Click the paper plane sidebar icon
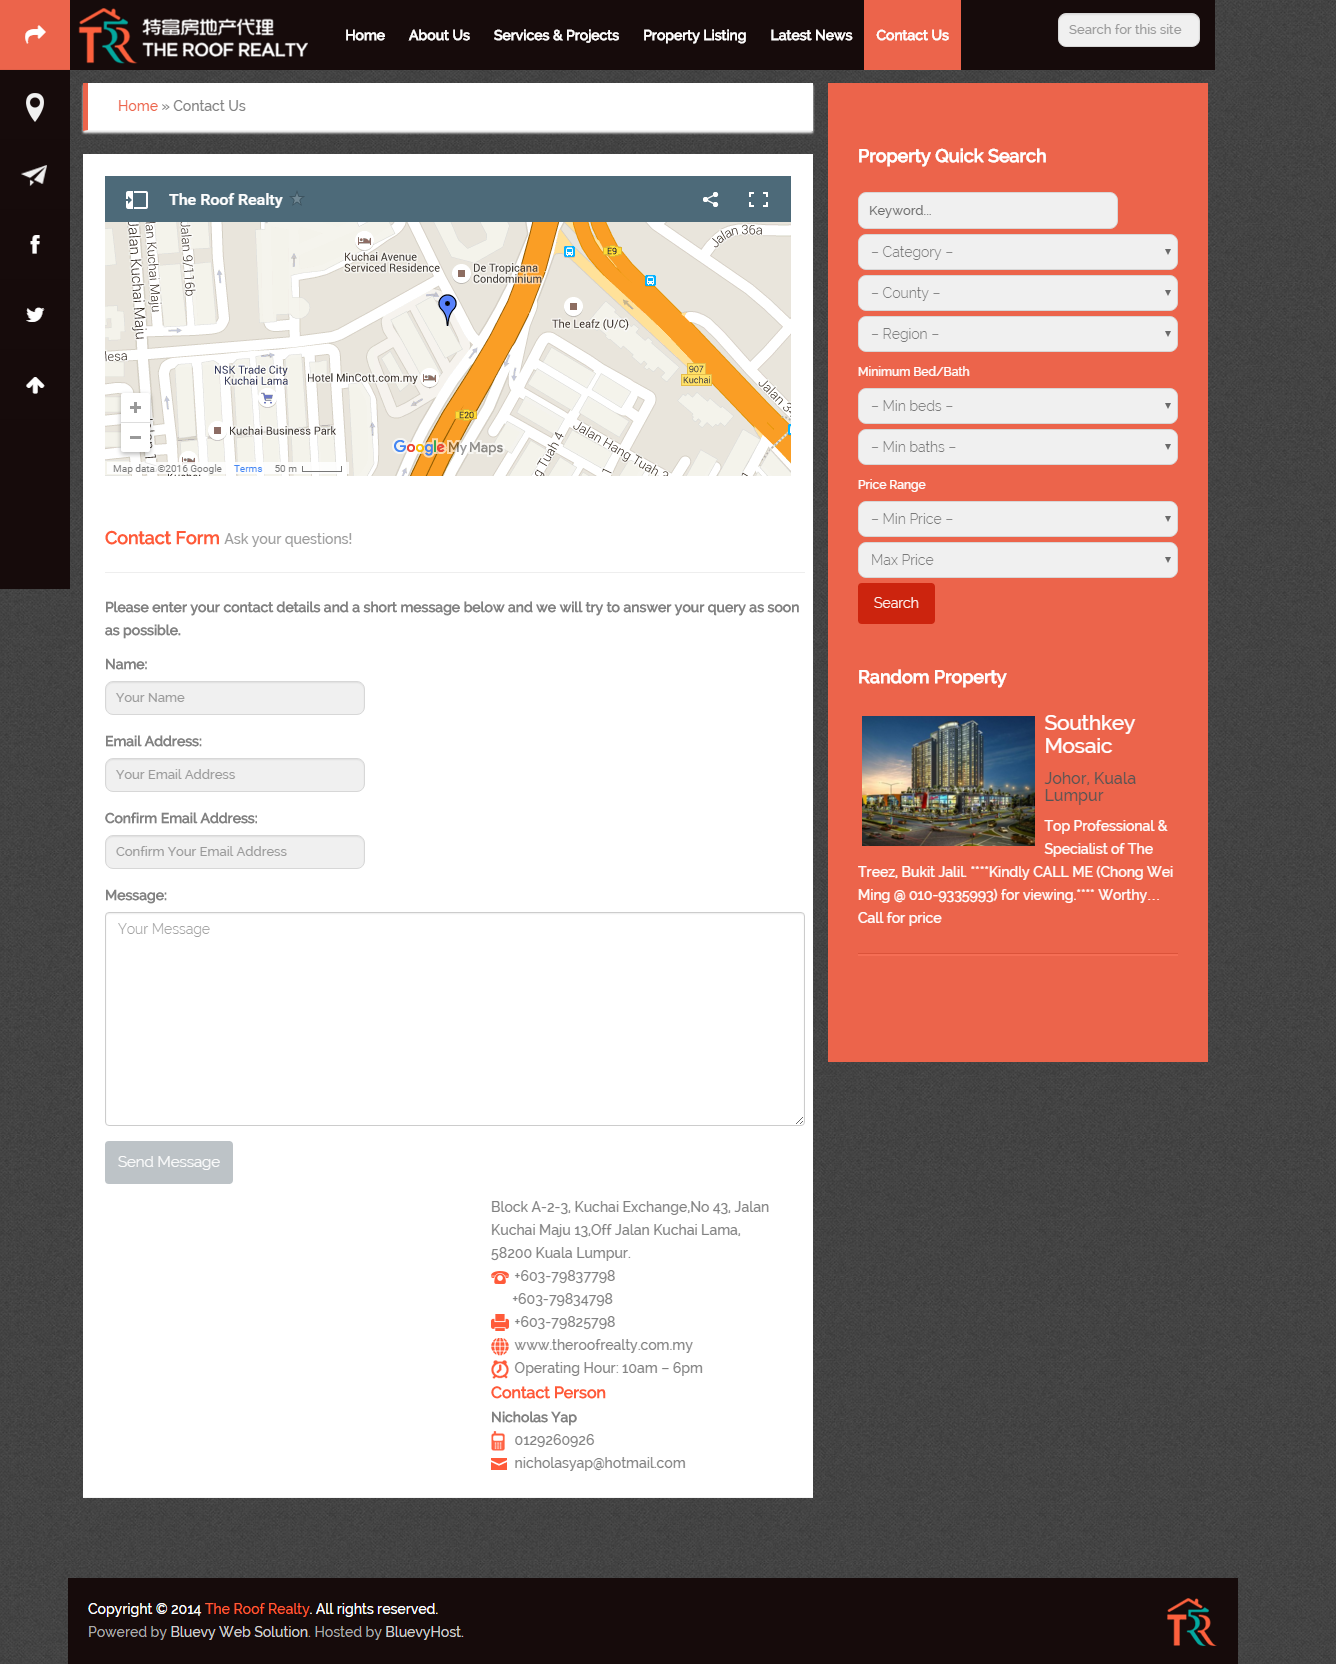 point(35,175)
